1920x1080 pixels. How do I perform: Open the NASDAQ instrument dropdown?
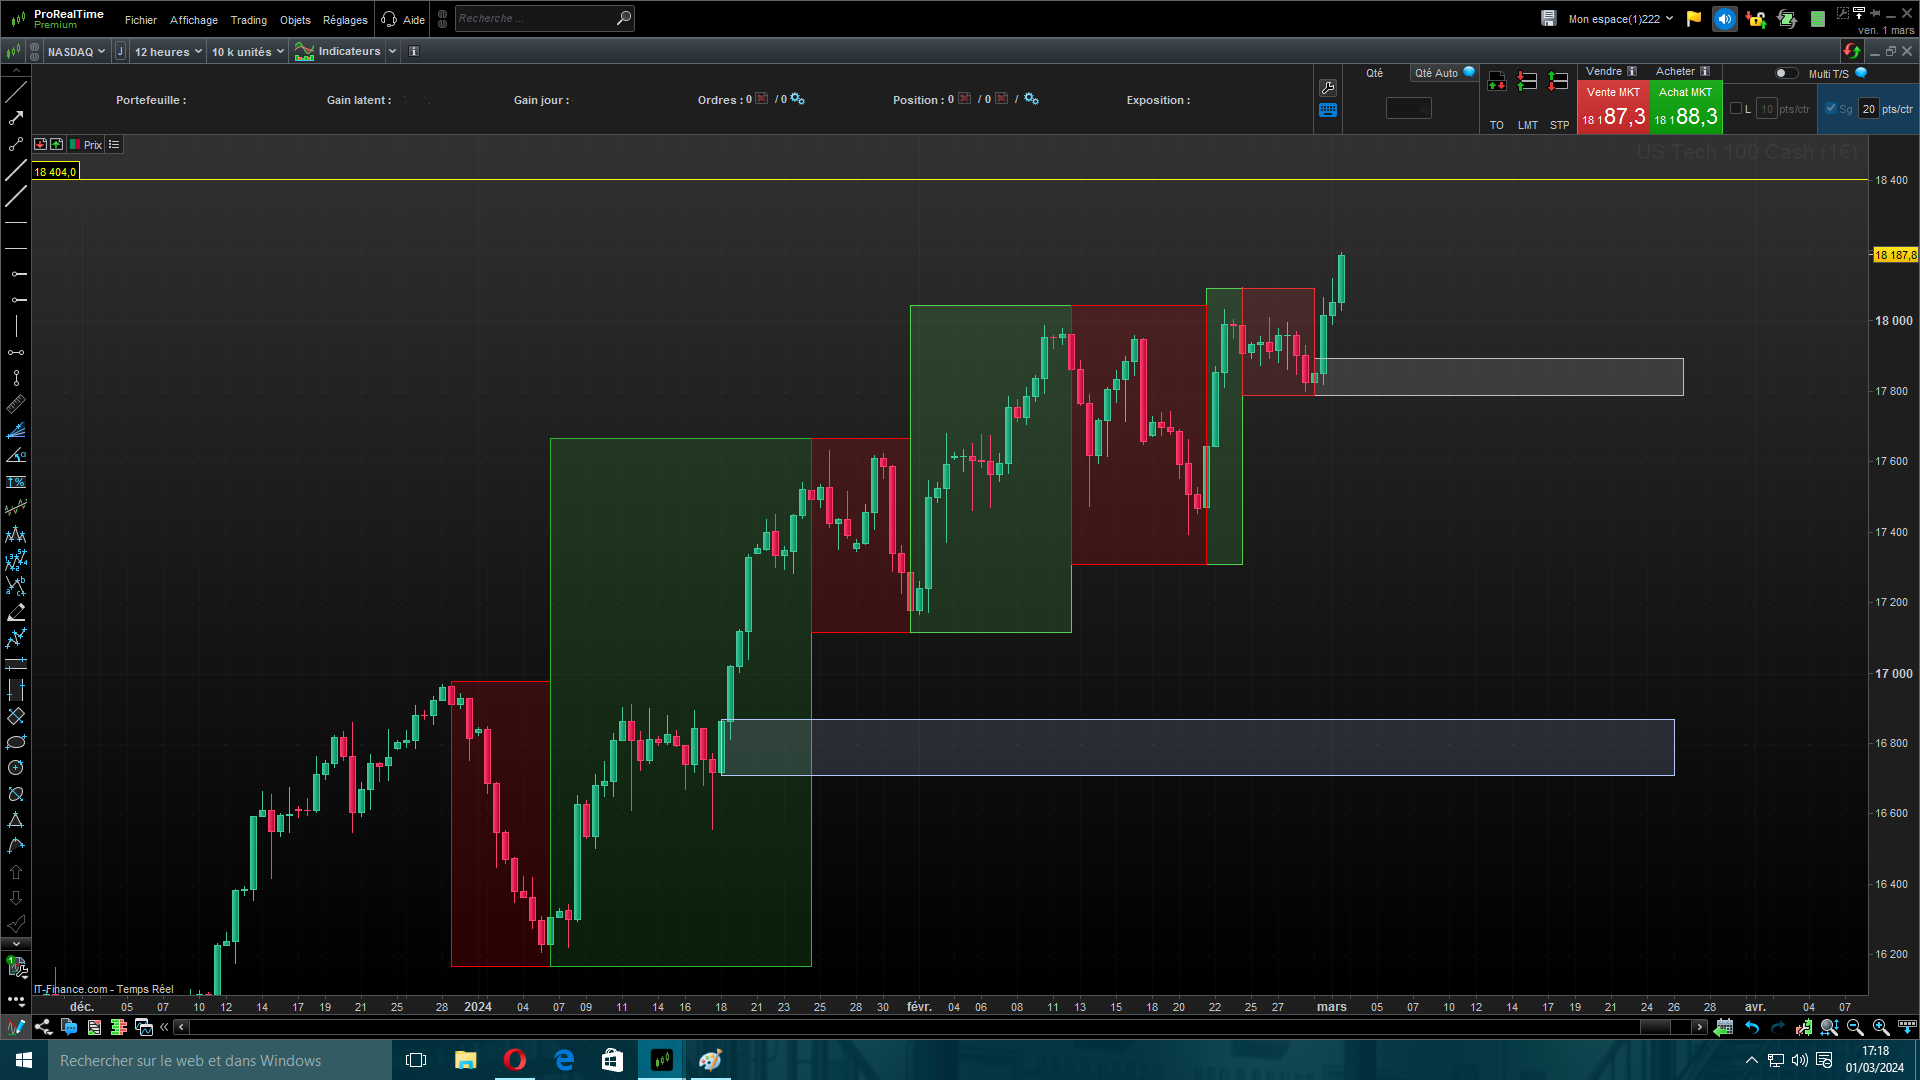click(76, 52)
